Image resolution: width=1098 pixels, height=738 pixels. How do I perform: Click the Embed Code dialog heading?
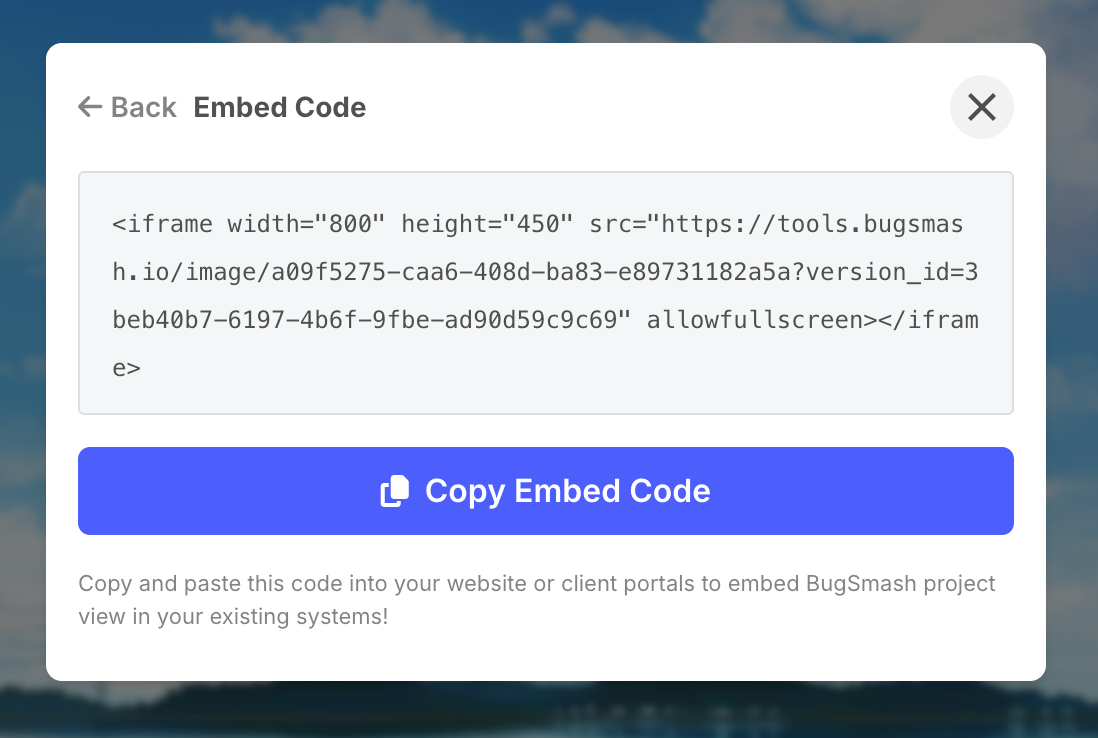[x=280, y=107]
